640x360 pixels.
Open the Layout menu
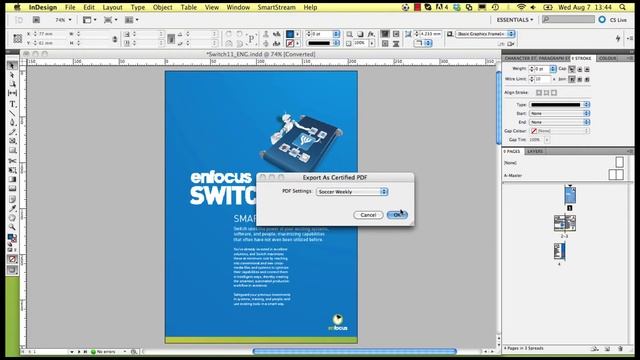coord(112,7)
